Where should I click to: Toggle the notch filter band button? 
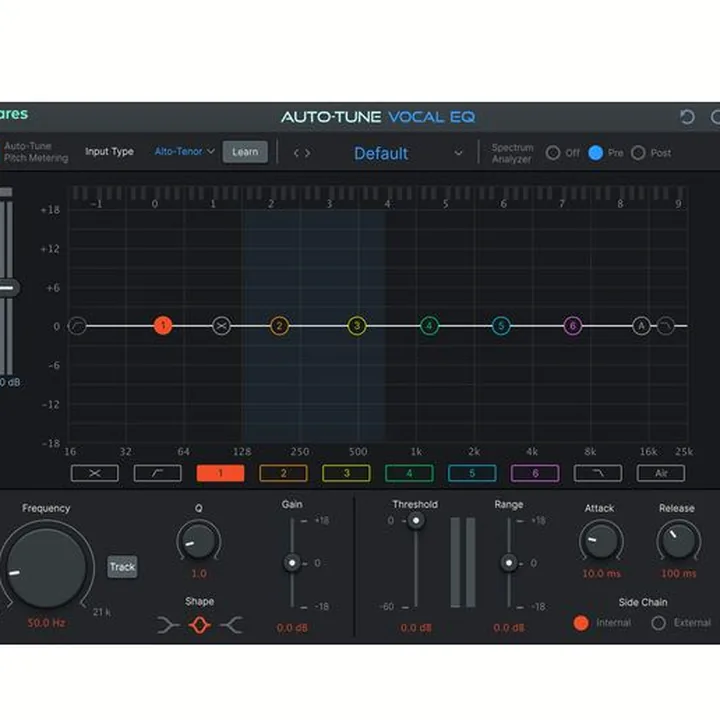95,473
